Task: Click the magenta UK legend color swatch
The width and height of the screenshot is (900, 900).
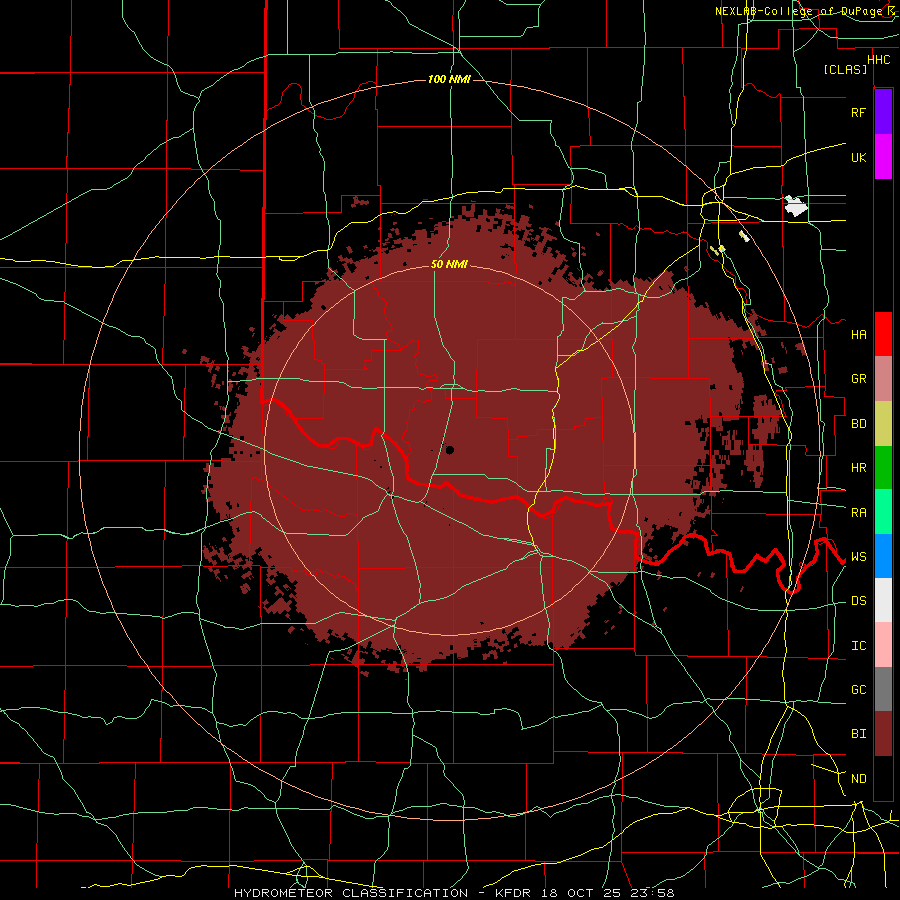Action: [883, 157]
